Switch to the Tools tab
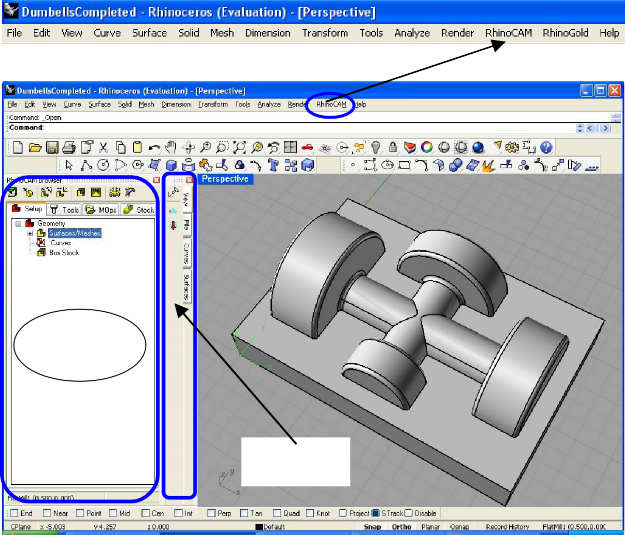Image resolution: width=625 pixels, height=535 pixels. [x=65, y=210]
